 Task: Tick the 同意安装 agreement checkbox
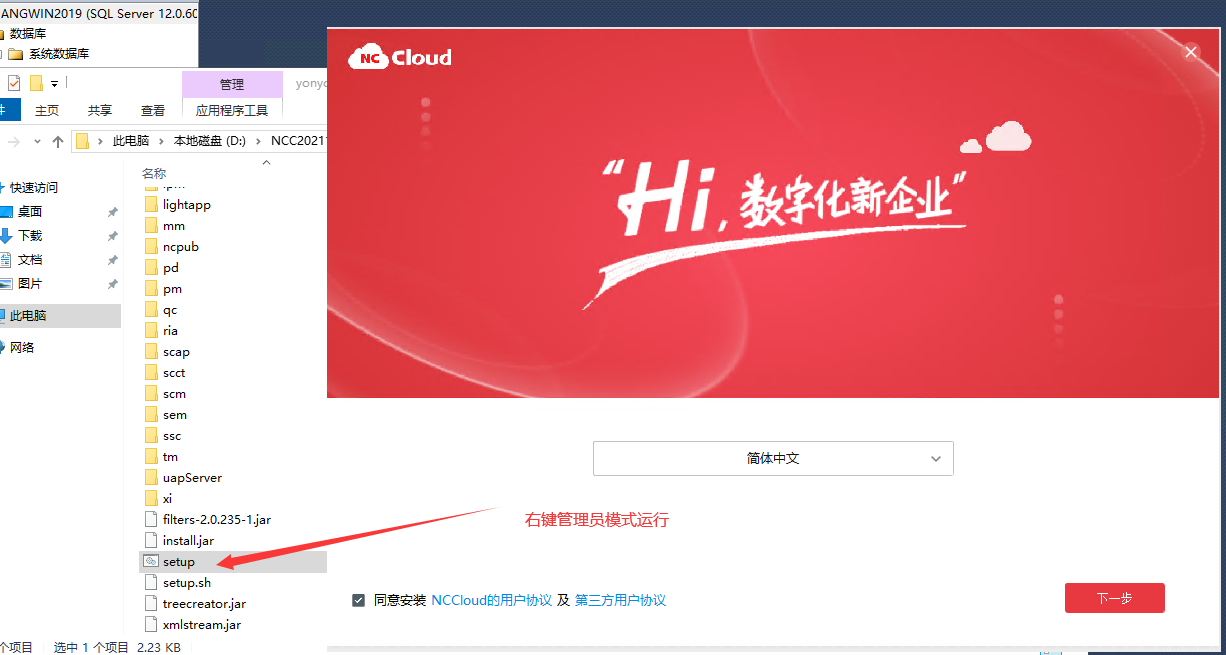(x=358, y=600)
